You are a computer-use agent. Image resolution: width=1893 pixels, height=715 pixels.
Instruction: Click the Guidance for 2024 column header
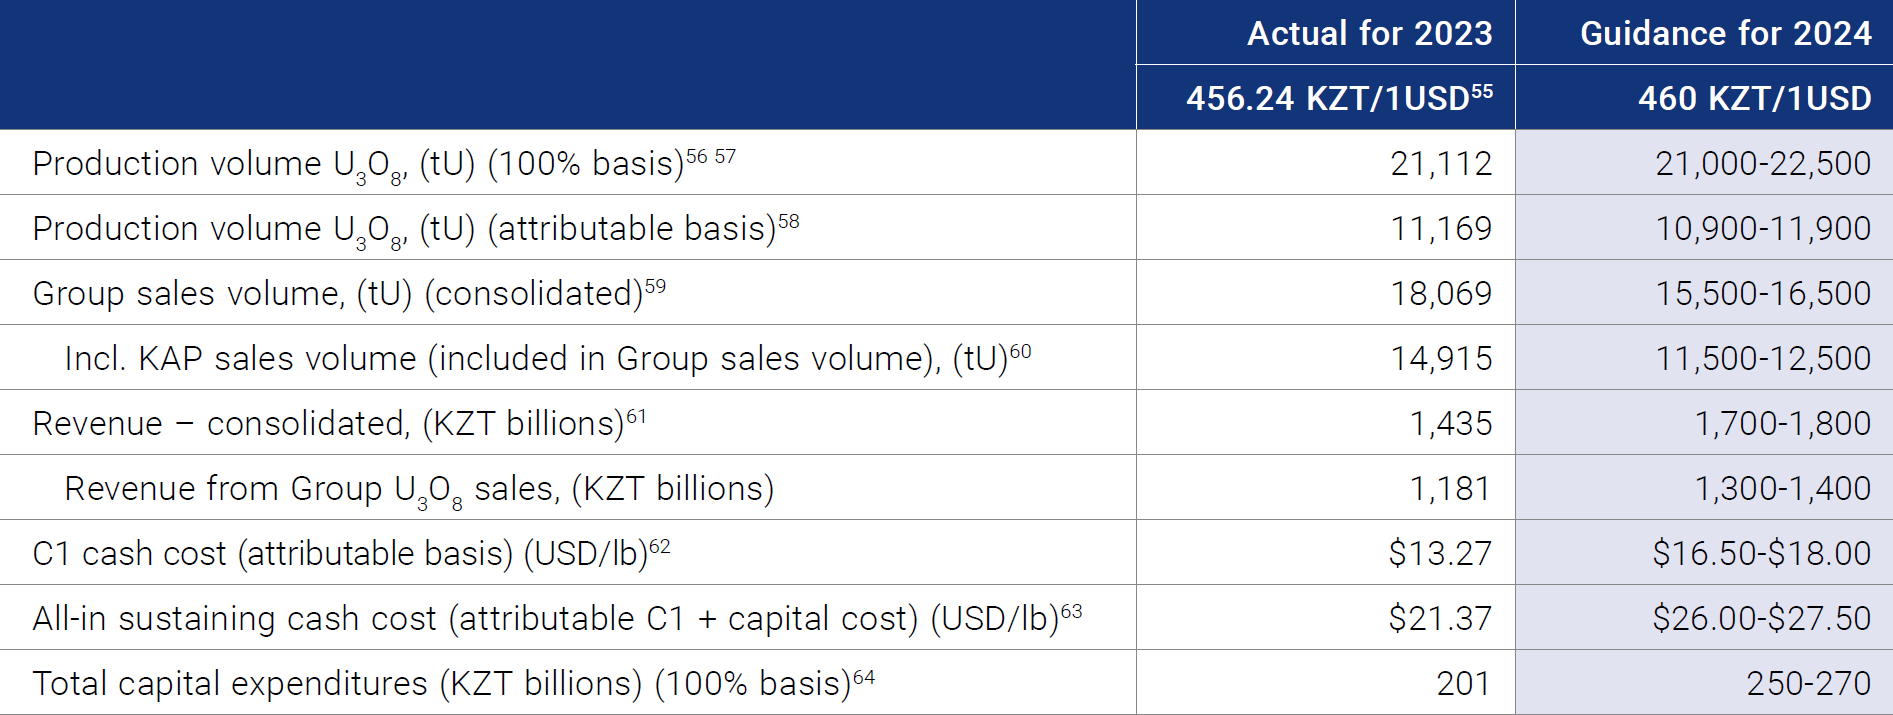(1725, 34)
